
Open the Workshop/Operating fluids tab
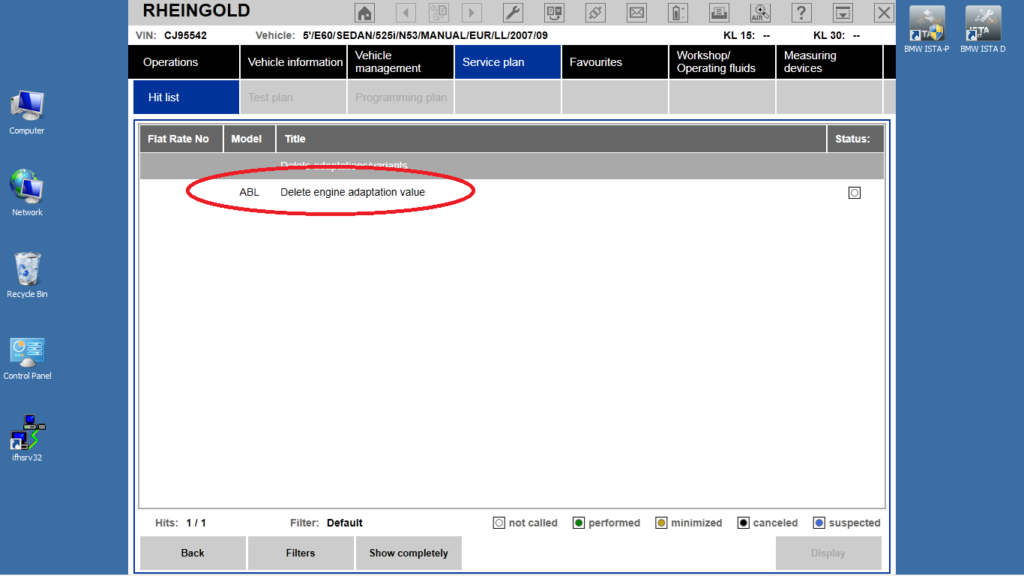(722, 62)
